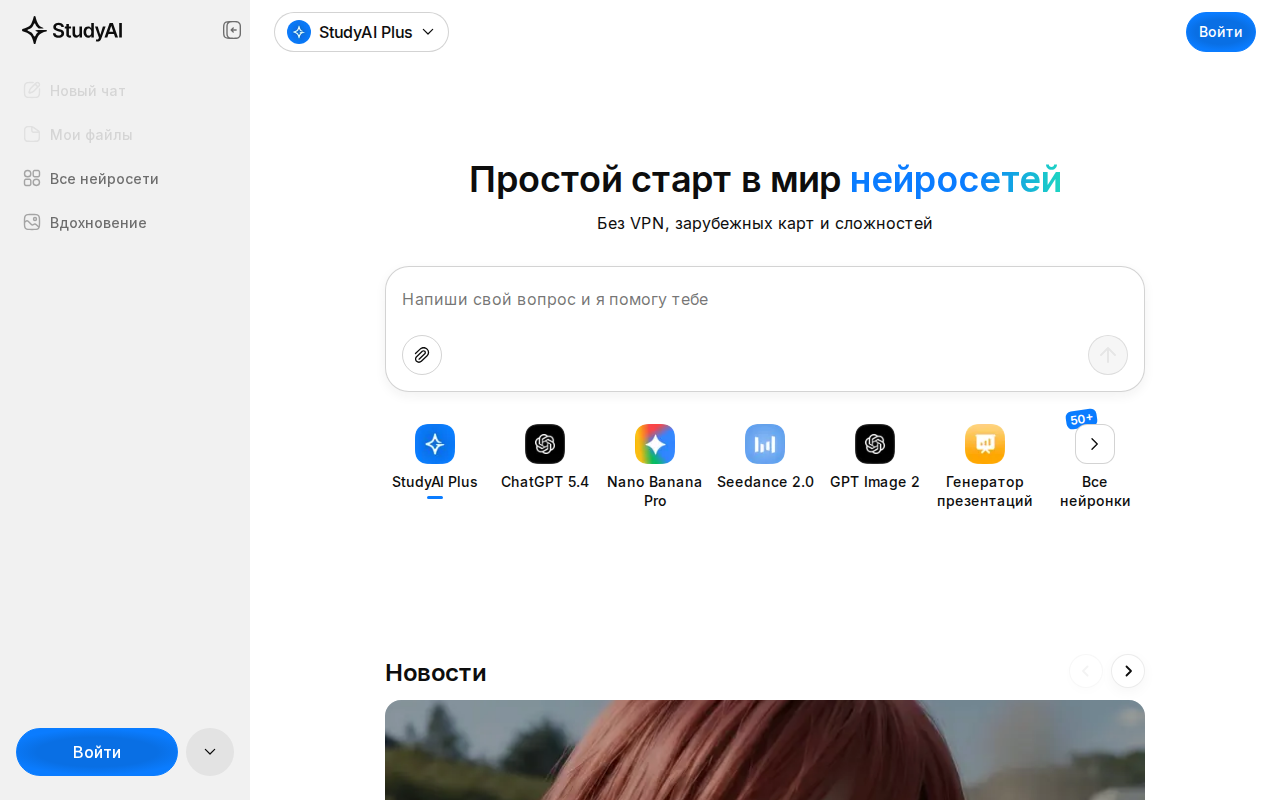1280x800 pixels.
Task: Click the top-right Войти button
Action: pos(1220,32)
